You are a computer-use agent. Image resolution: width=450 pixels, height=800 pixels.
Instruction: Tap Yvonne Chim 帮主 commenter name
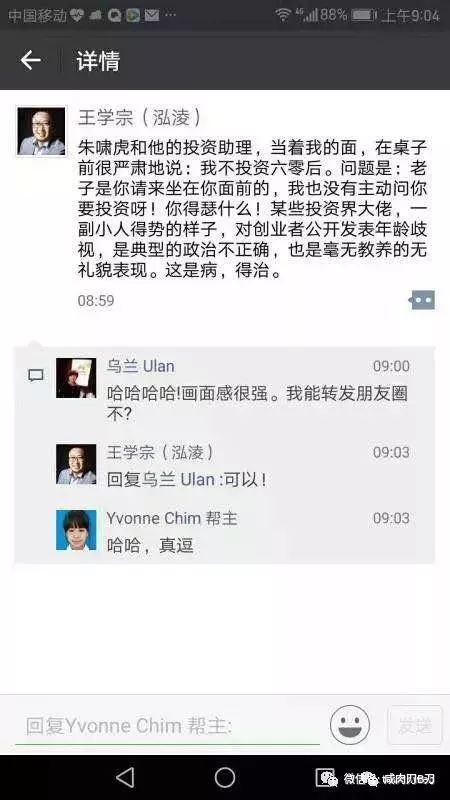point(172,518)
